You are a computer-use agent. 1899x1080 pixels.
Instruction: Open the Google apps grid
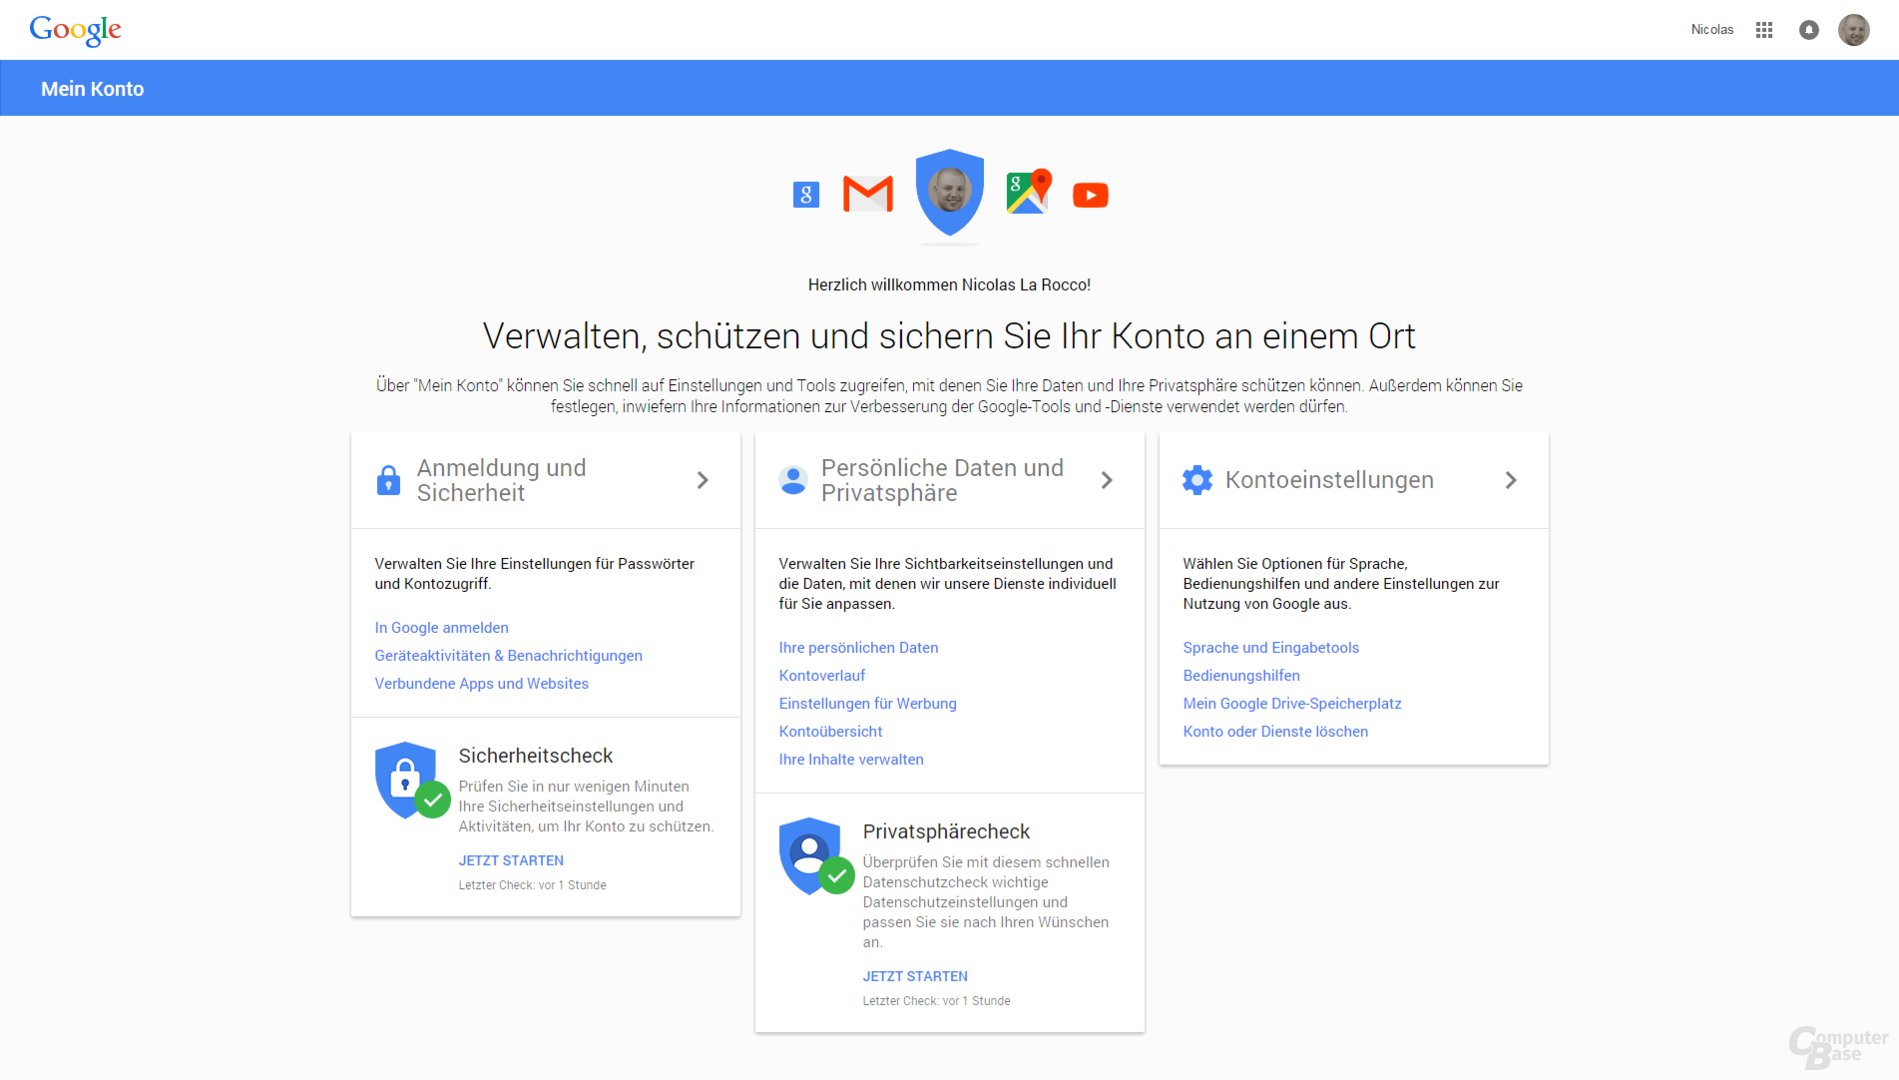1764,30
